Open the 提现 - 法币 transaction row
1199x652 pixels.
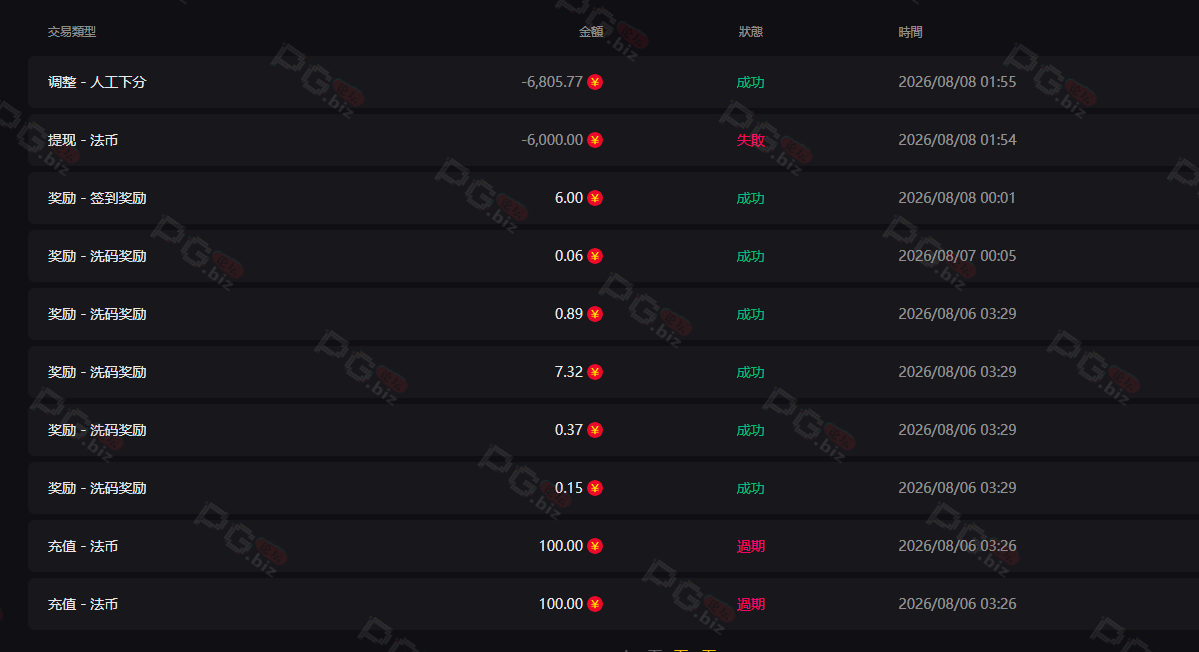tap(613, 140)
